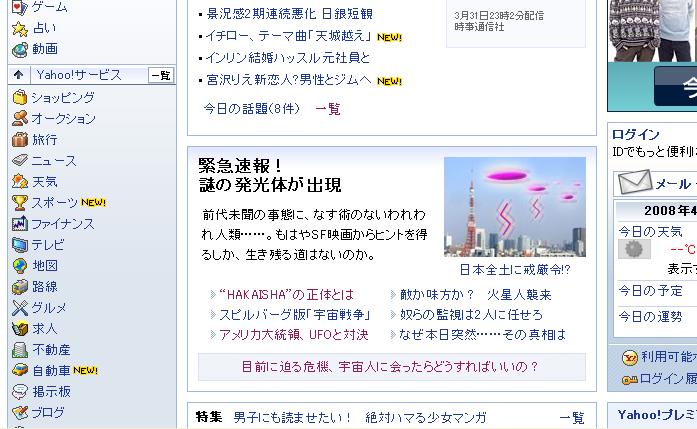Select the 今日の運勢 item

(x=650, y=317)
